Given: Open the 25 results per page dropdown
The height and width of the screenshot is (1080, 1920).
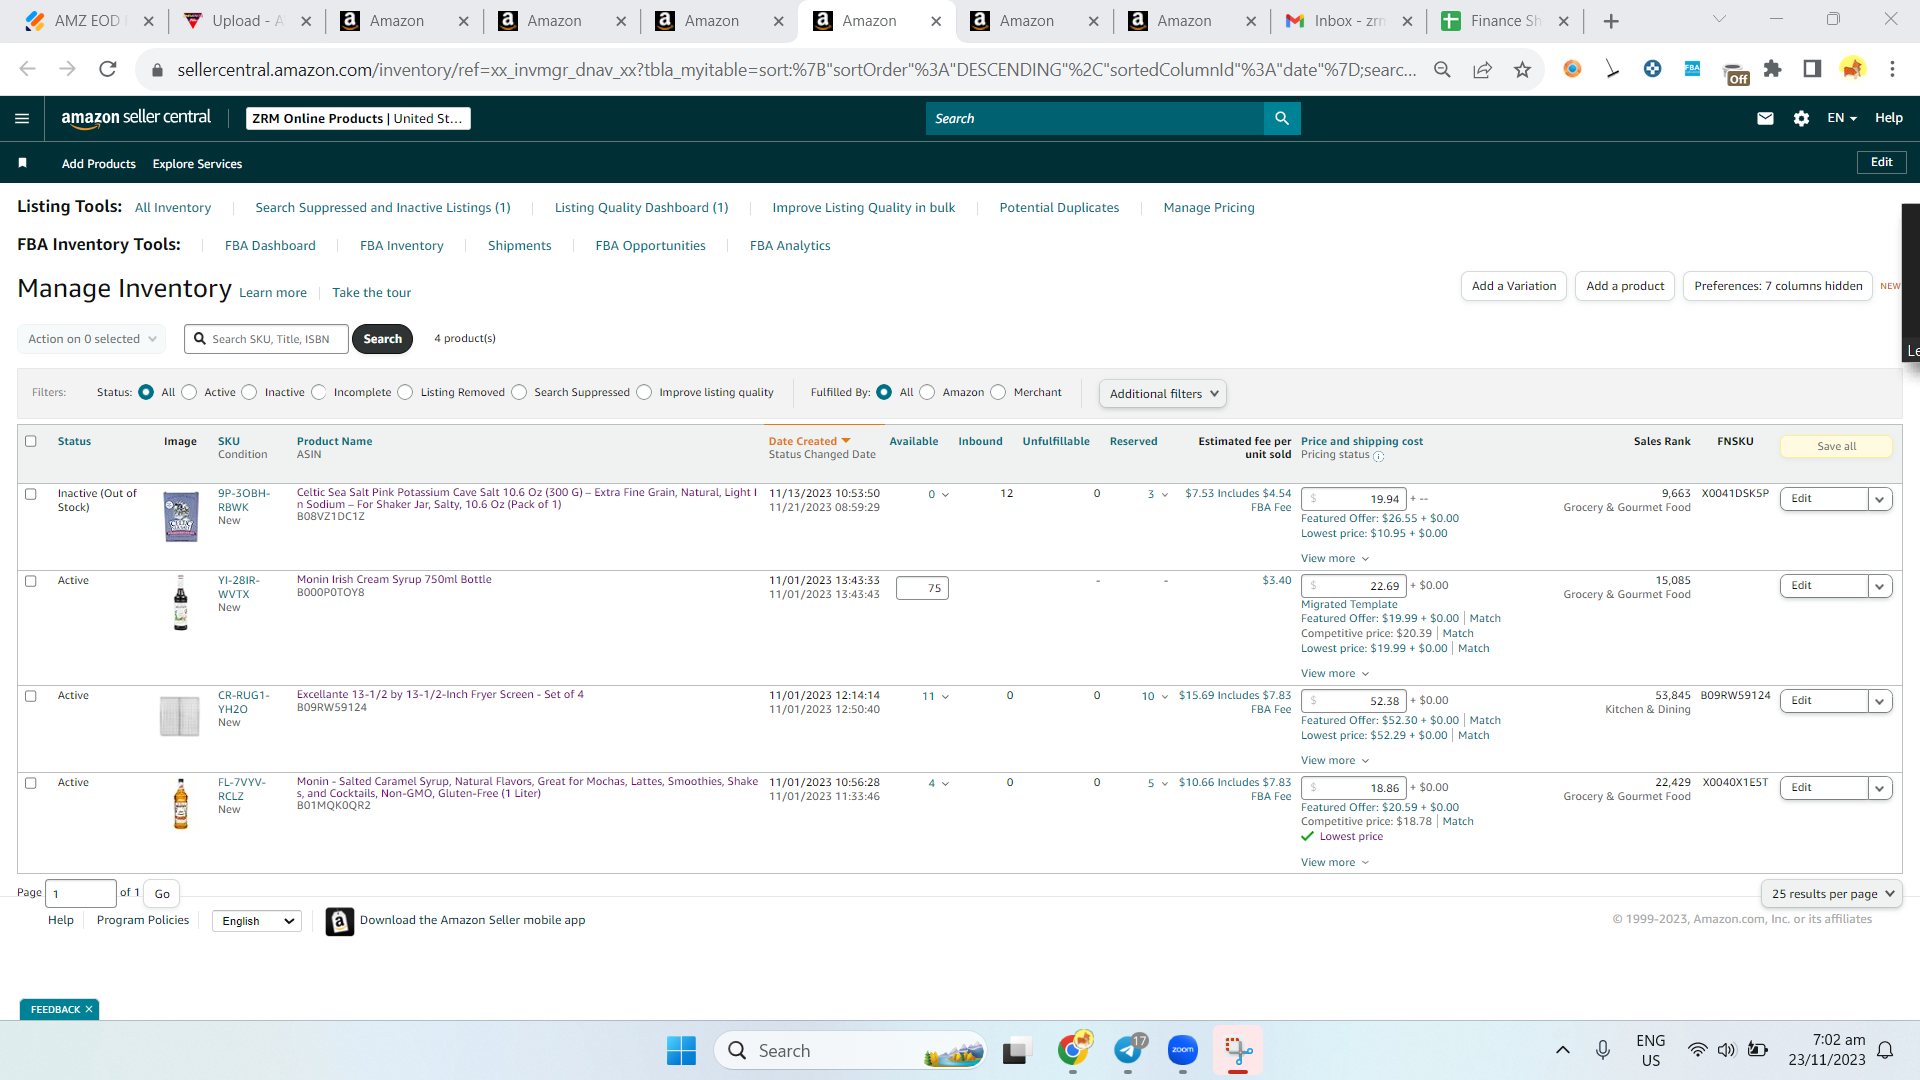Looking at the screenshot, I should (1832, 894).
